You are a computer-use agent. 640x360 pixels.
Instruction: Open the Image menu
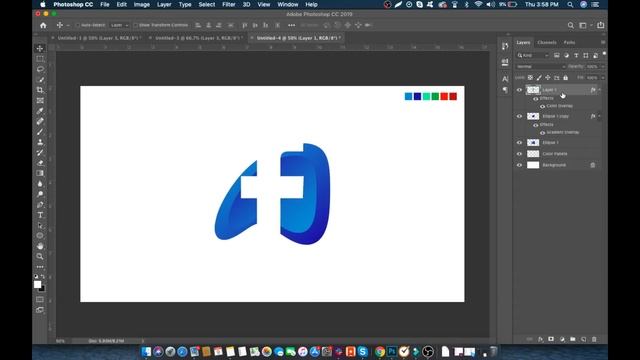[x=142, y=4]
